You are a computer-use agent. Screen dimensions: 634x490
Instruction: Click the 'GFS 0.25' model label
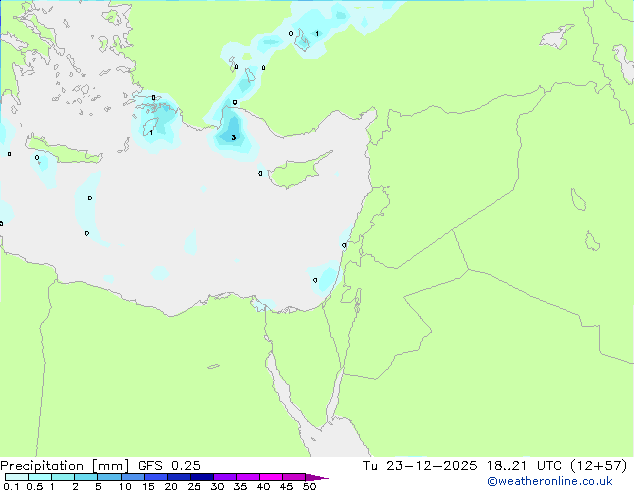click(169, 466)
